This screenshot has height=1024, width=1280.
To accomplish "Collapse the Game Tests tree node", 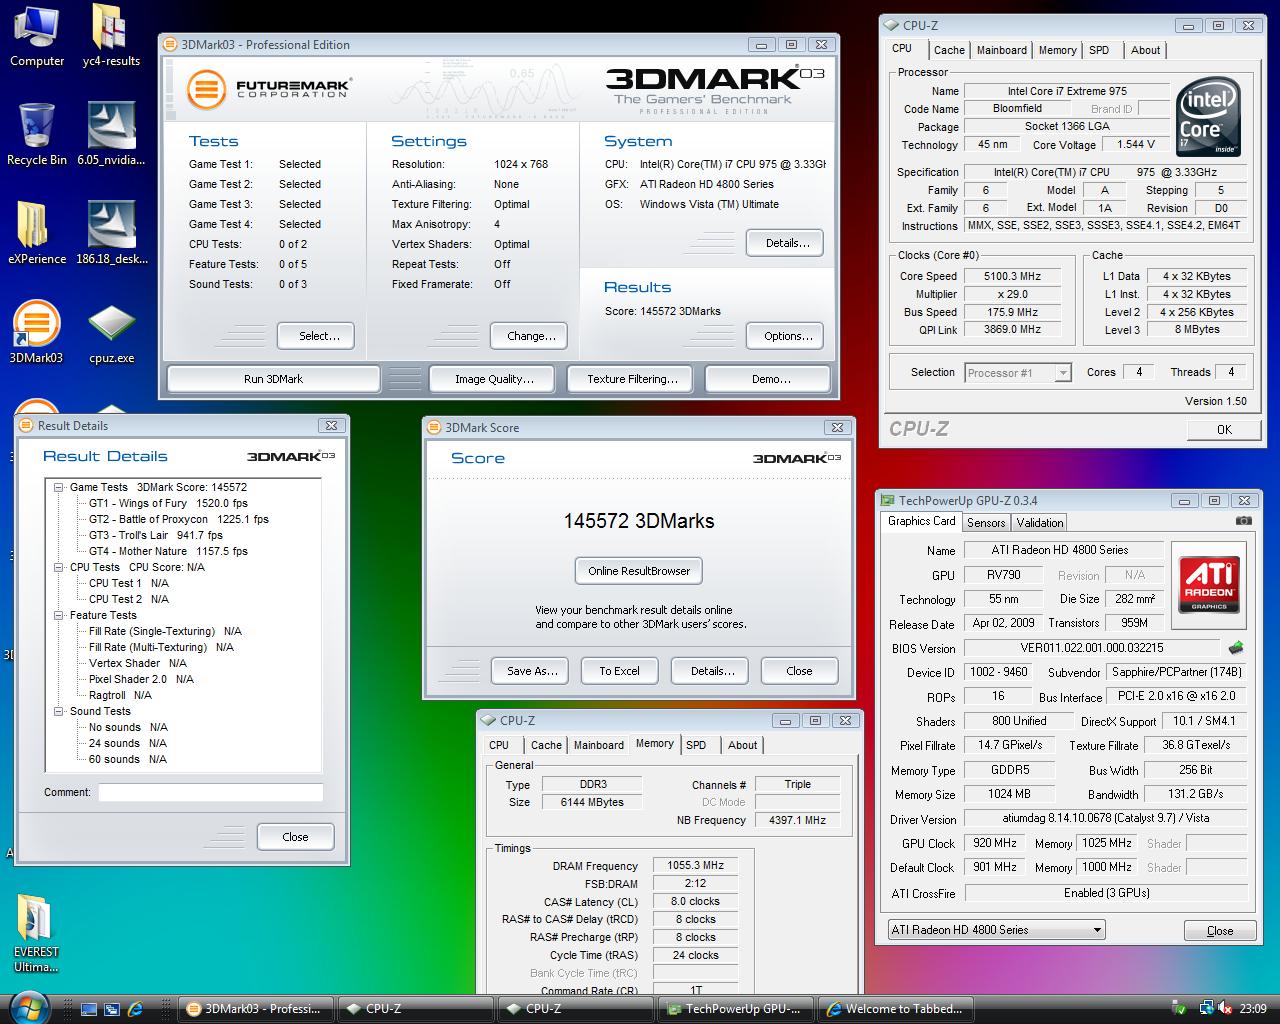I will [x=59, y=487].
